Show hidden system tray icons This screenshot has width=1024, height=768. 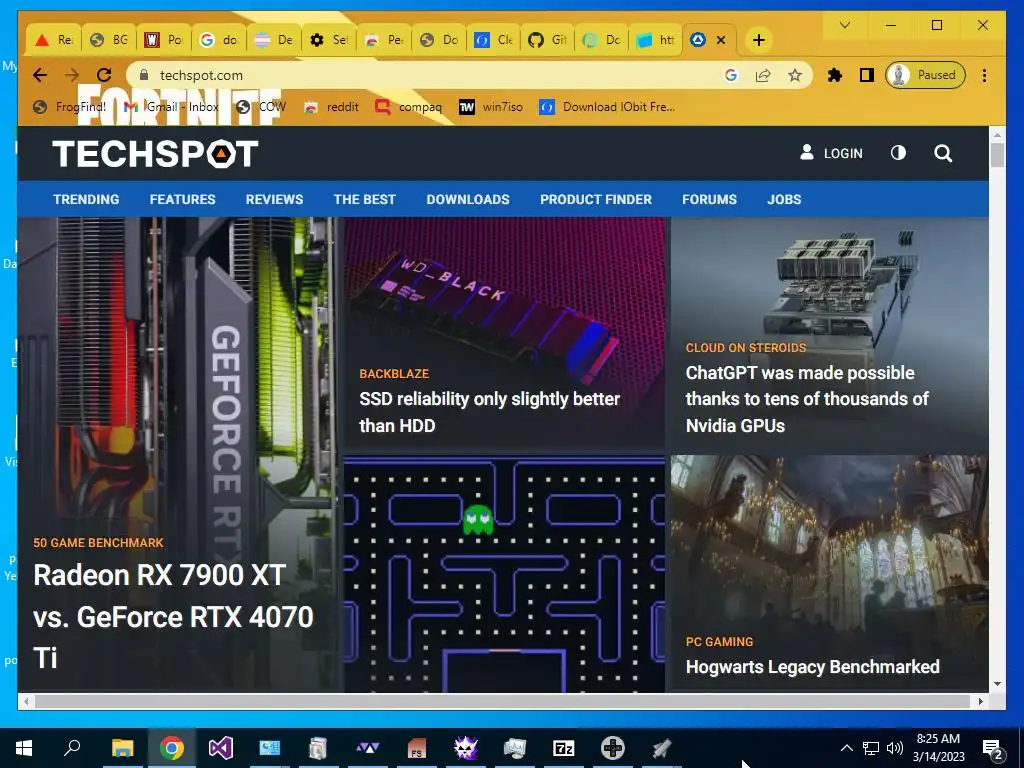click(846, 748)
